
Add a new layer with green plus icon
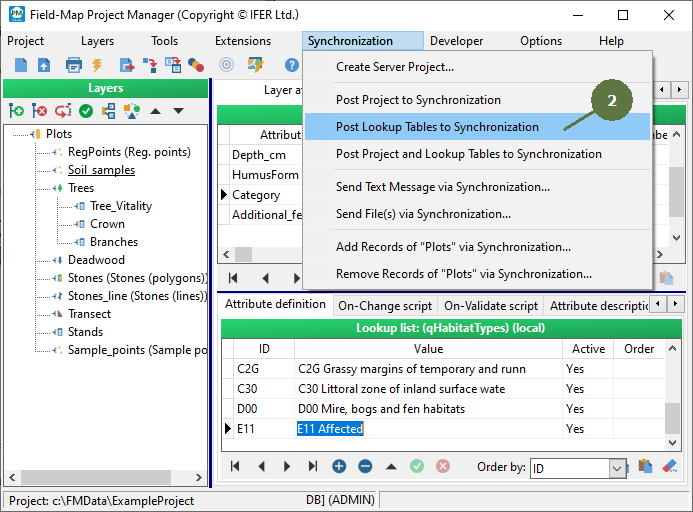(x=16, y=111)
